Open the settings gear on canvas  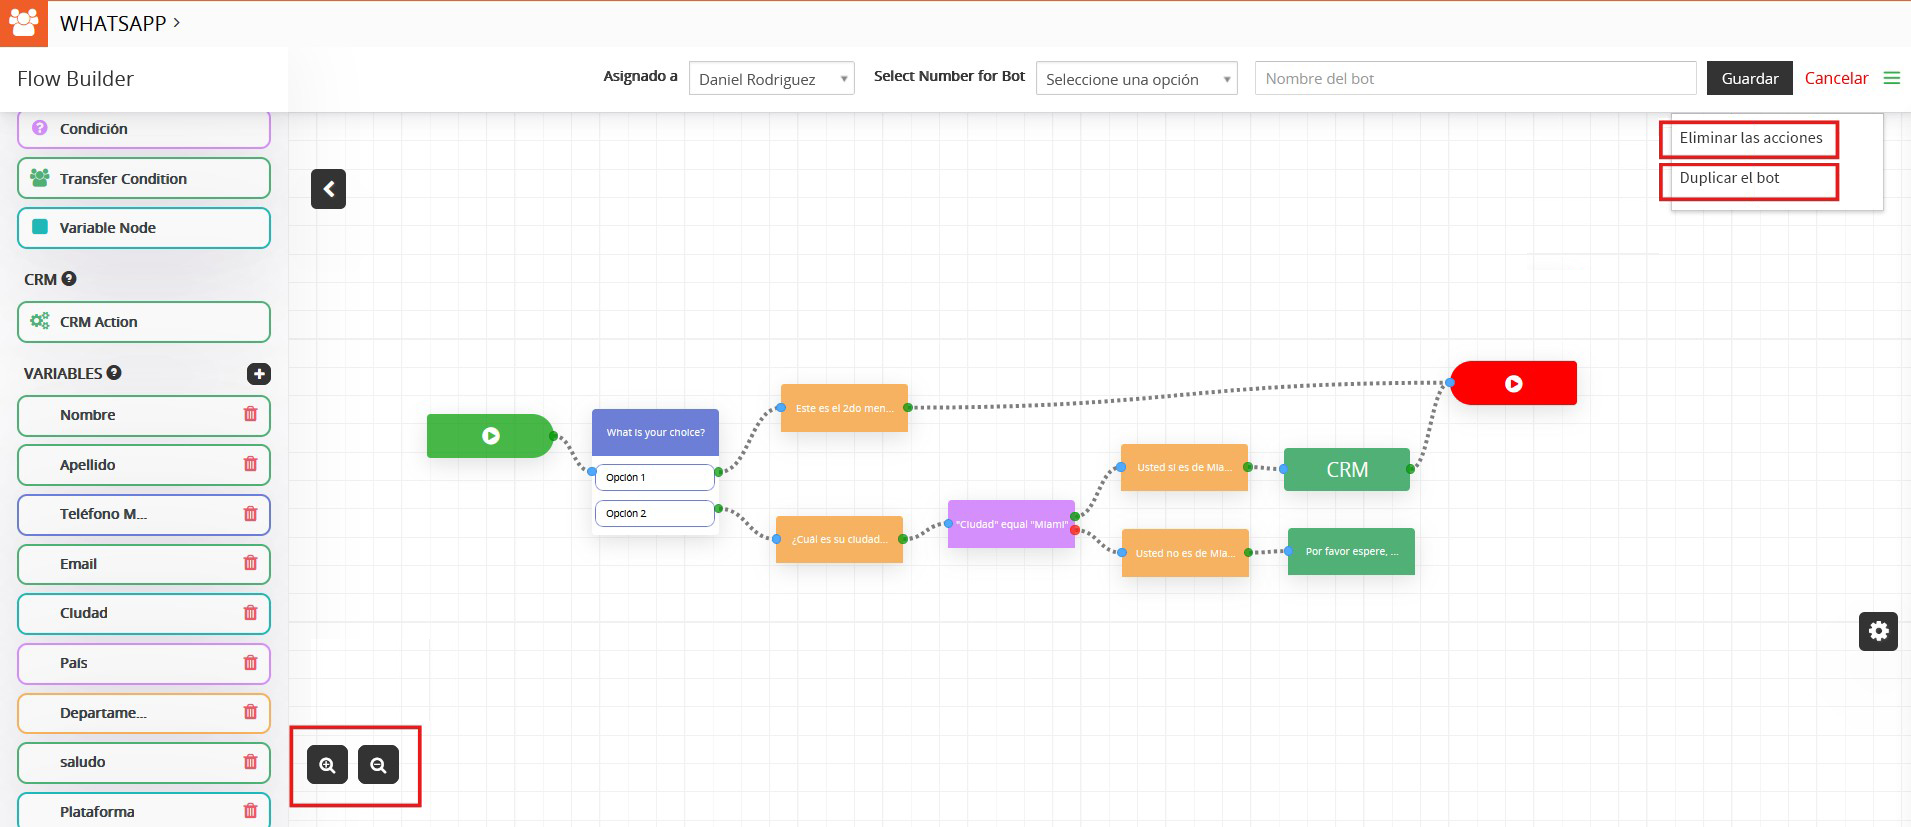pyautogui.click(x=1878, y=631)
